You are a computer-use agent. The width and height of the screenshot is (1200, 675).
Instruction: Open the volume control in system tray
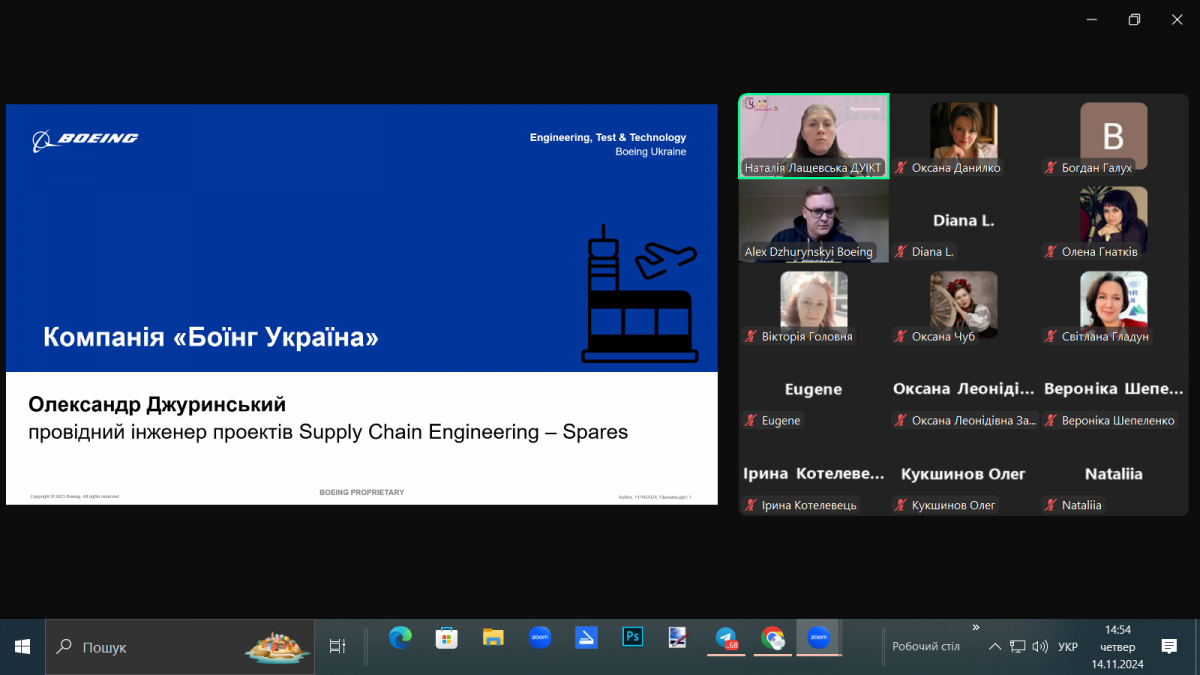click(1040, 647)
